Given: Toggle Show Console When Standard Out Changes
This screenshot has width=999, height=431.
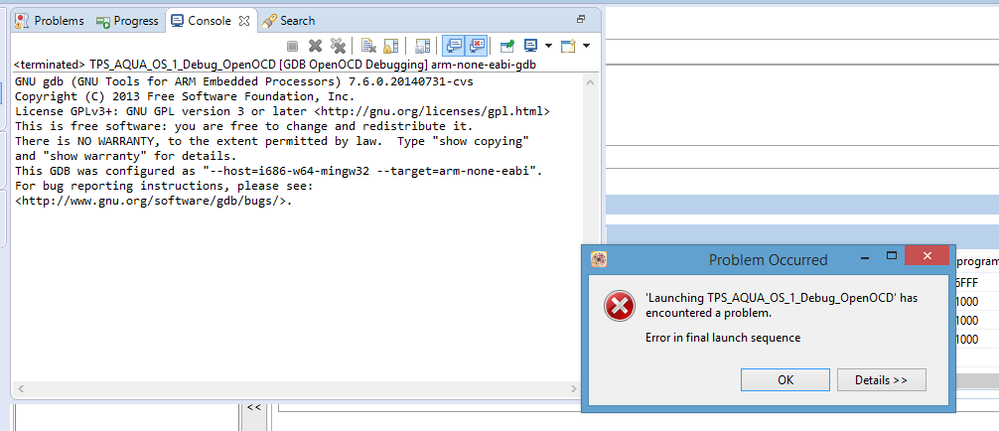Looking at the screenshot, I should pos(454,46).
